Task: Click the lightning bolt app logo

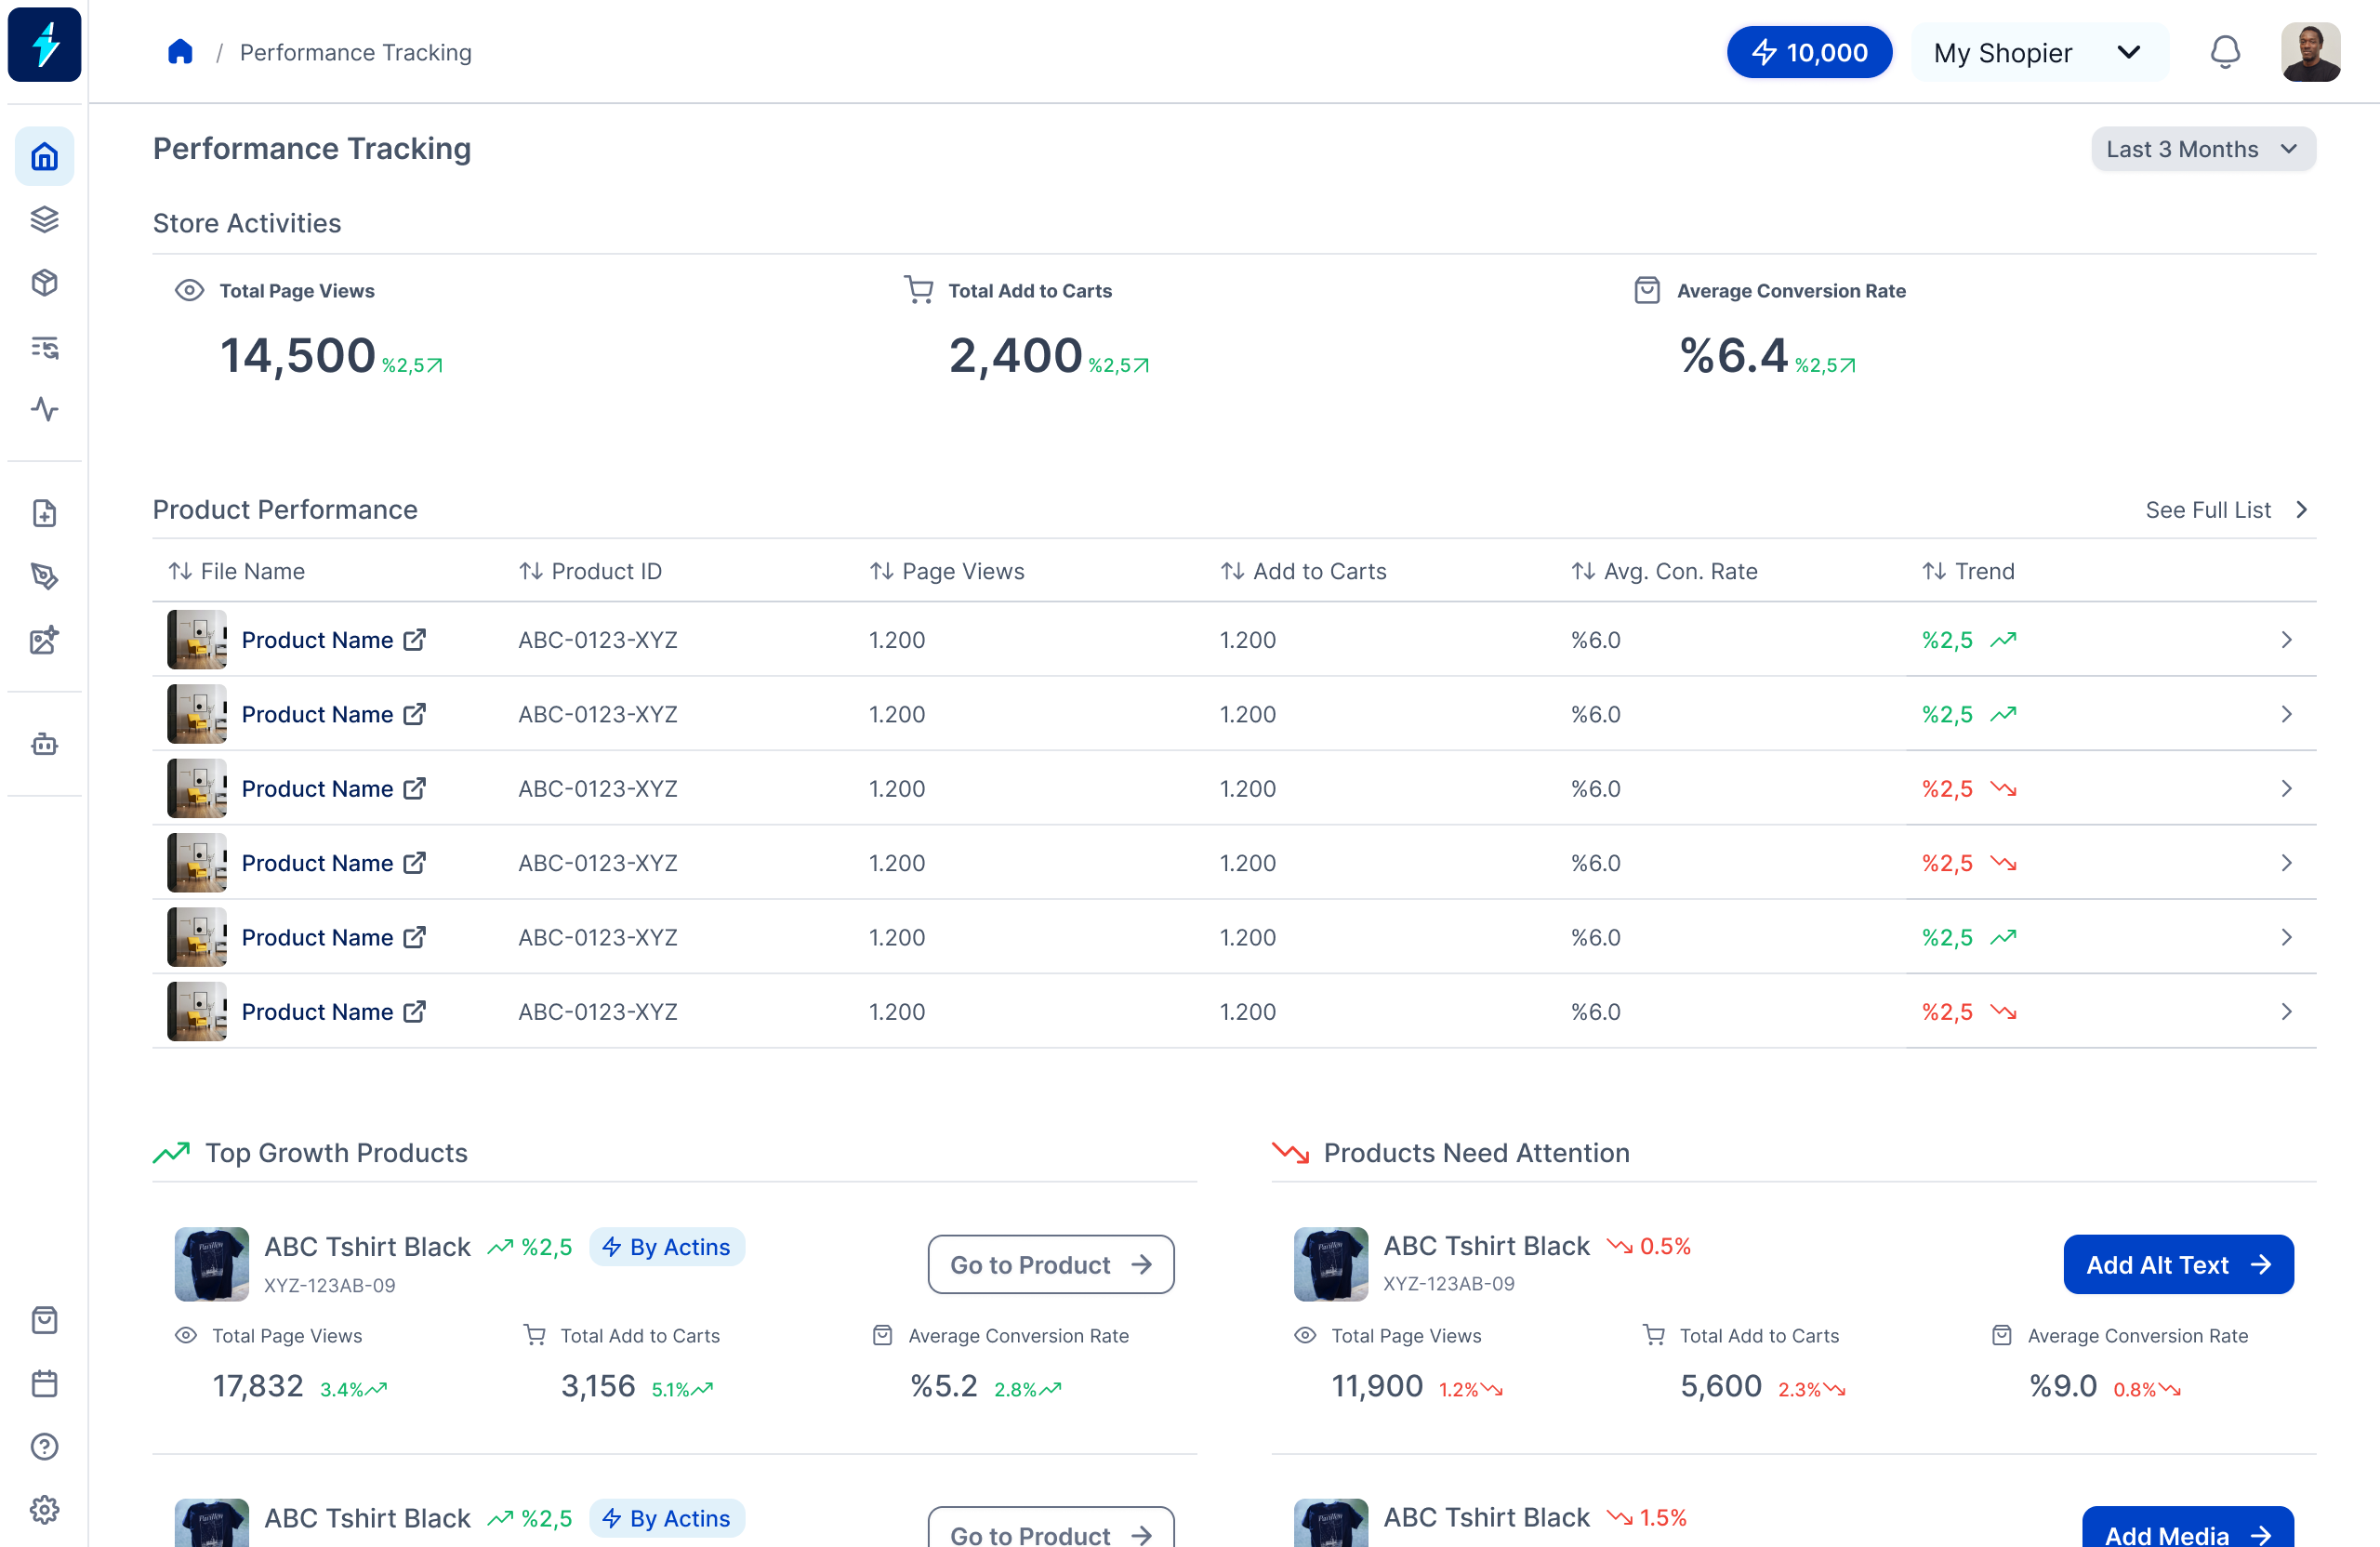Action: (x=44, y=45)
